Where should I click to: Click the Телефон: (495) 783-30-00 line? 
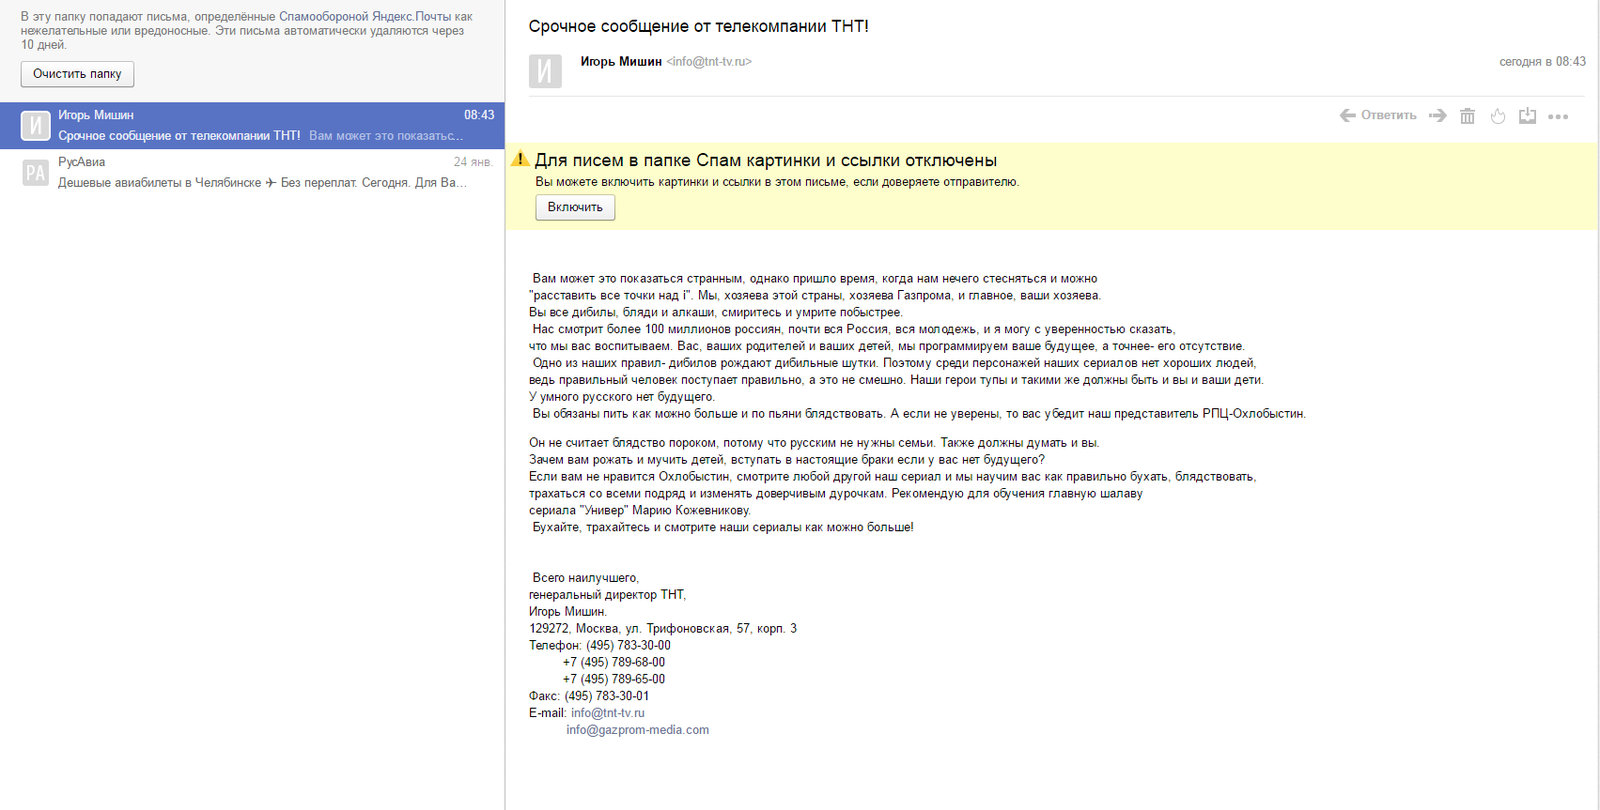pyautogui.click(x=600, y=646)
